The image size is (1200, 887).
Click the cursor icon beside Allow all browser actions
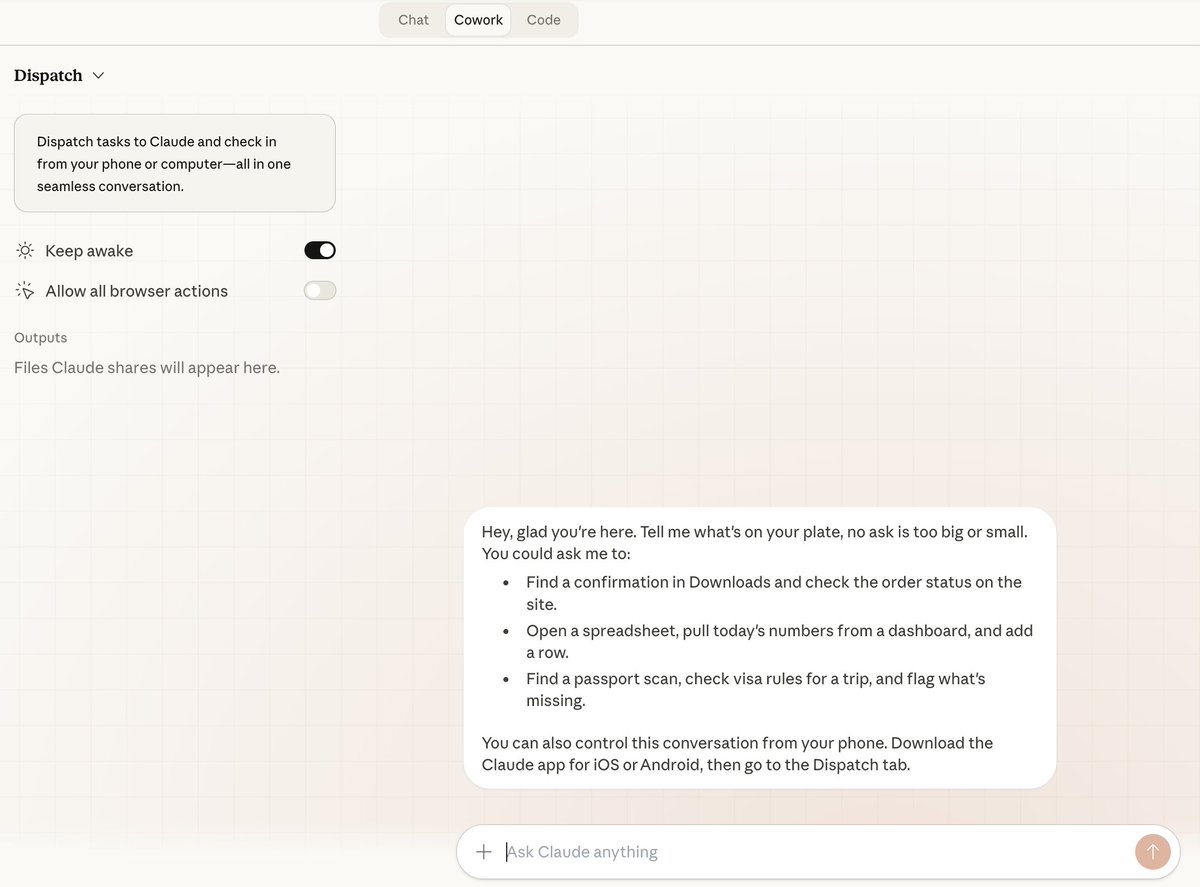[25, 291]
